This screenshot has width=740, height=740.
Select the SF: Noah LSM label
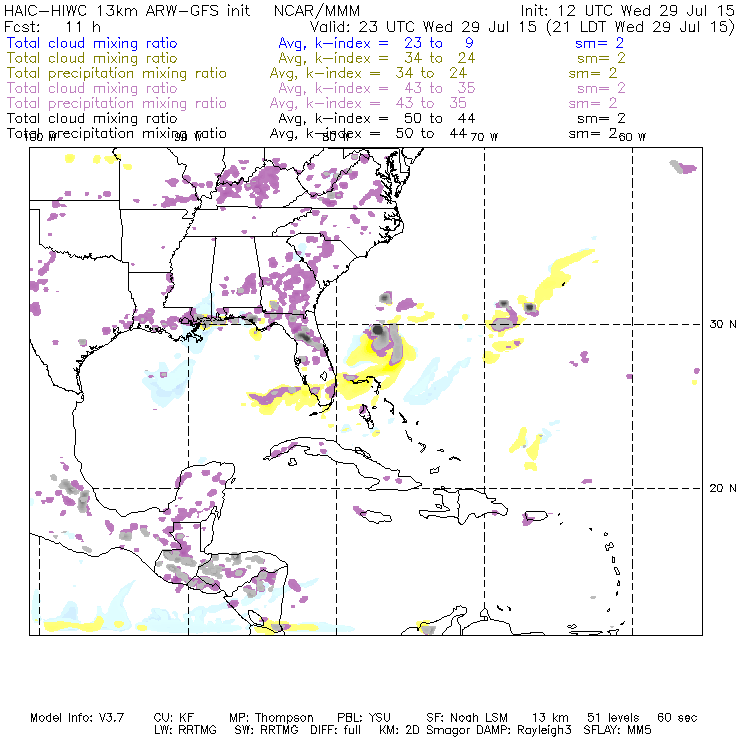click(x=467, y=718)
